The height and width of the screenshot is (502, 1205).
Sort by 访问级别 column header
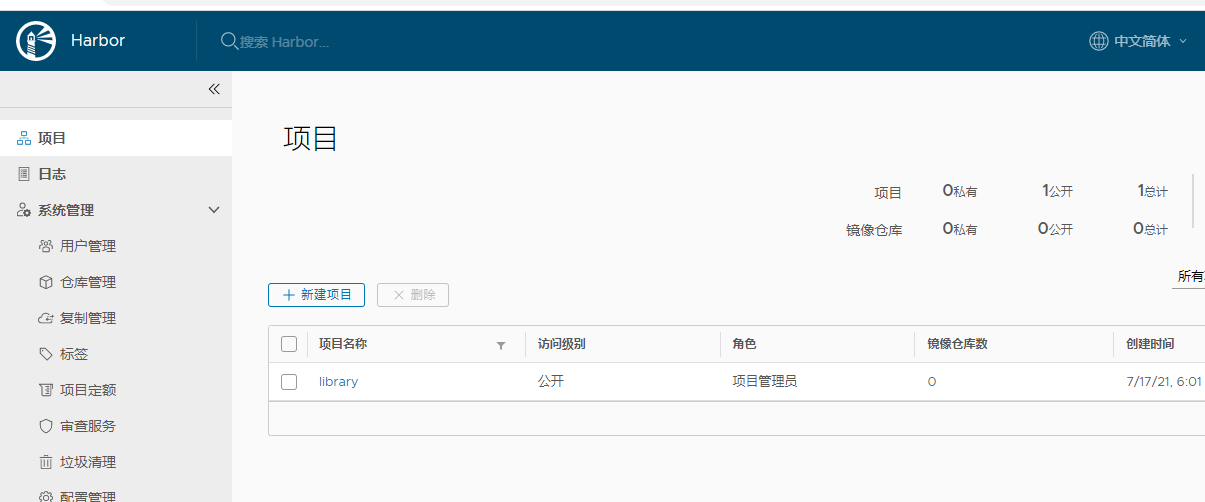pyautogui.click(x=562, y=344)
